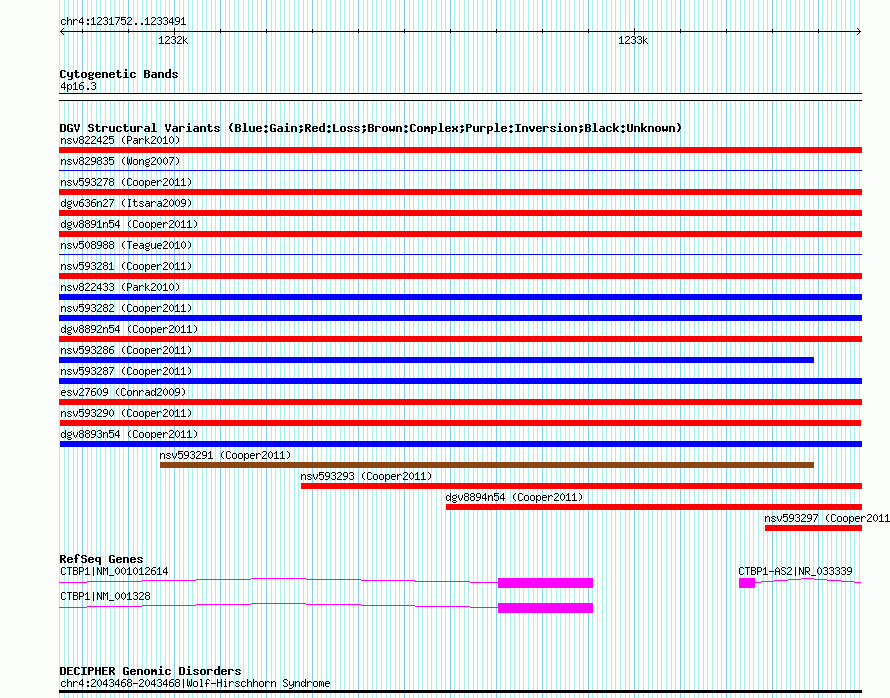Click the 1233k ruler tick label

tap(633, 40)
